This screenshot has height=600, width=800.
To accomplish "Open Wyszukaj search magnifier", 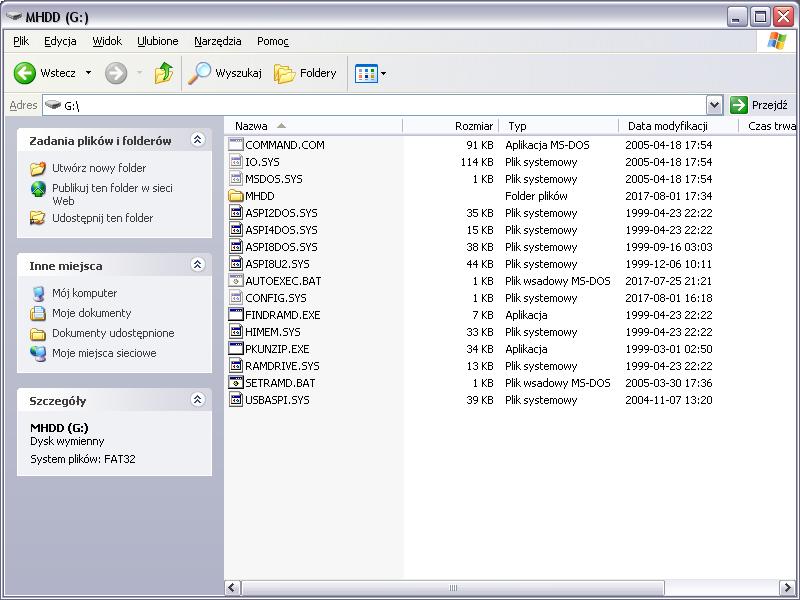I will point(199,73).
